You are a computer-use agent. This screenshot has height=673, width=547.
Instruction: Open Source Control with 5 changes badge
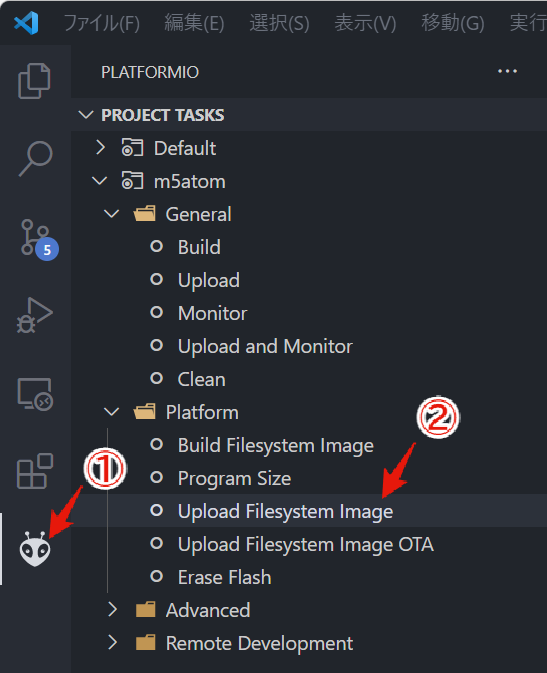point(39,239)
